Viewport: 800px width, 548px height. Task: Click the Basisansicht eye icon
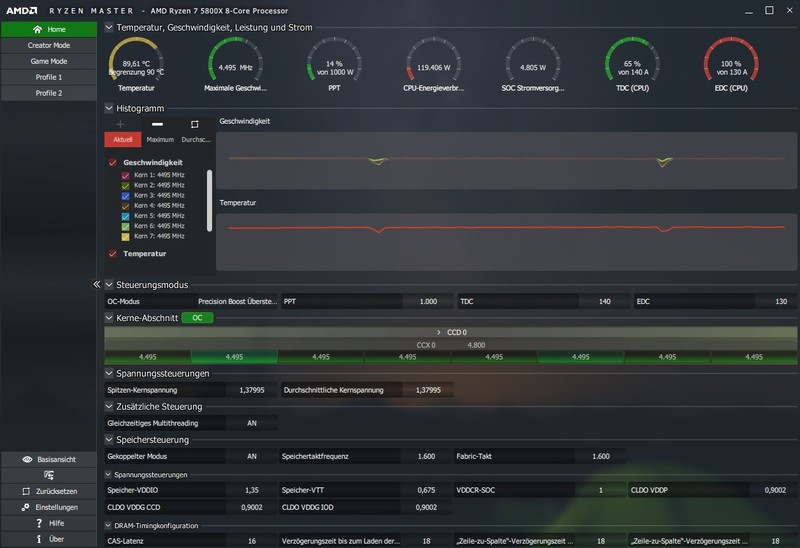pyautogui.click(x=27, y=459)
